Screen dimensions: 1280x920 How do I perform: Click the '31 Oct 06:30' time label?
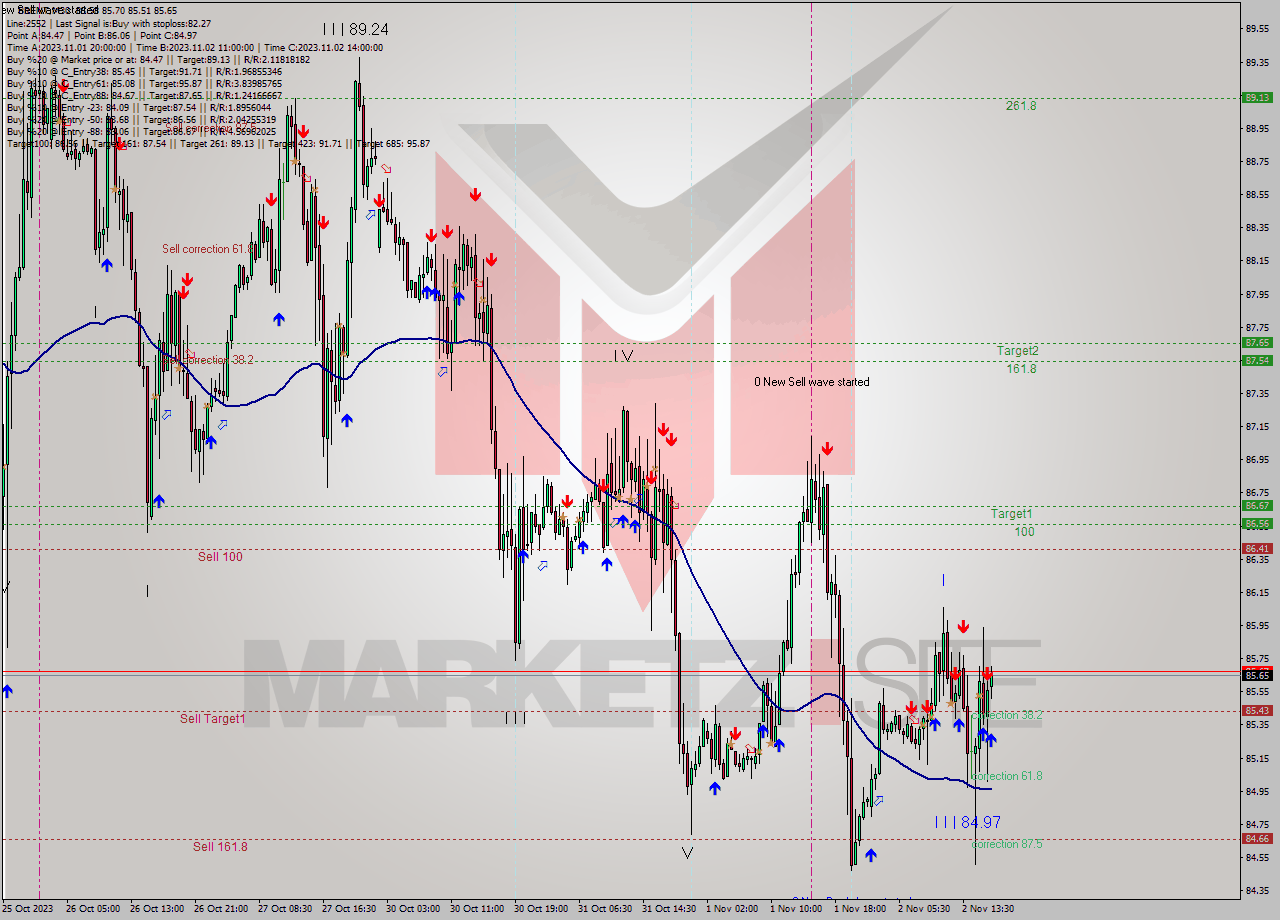pos(604,909)
